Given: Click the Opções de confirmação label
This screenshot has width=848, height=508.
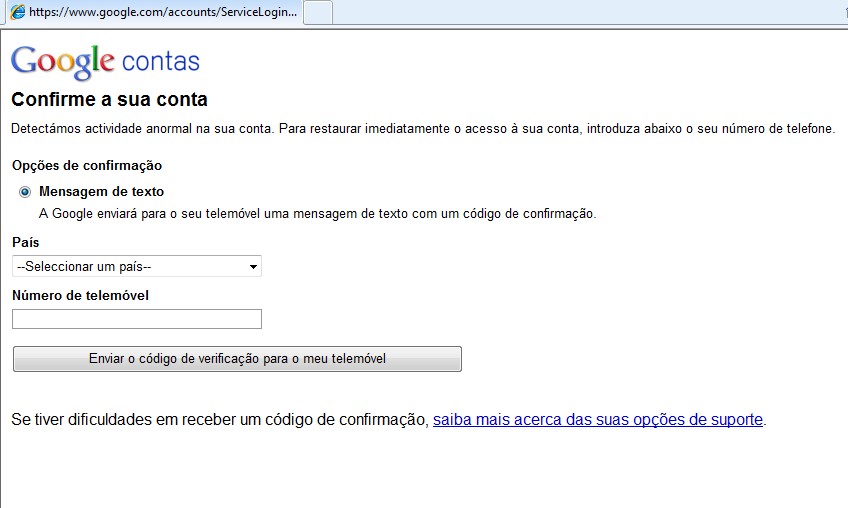Looking at the screenshot, I should [87, 166].
